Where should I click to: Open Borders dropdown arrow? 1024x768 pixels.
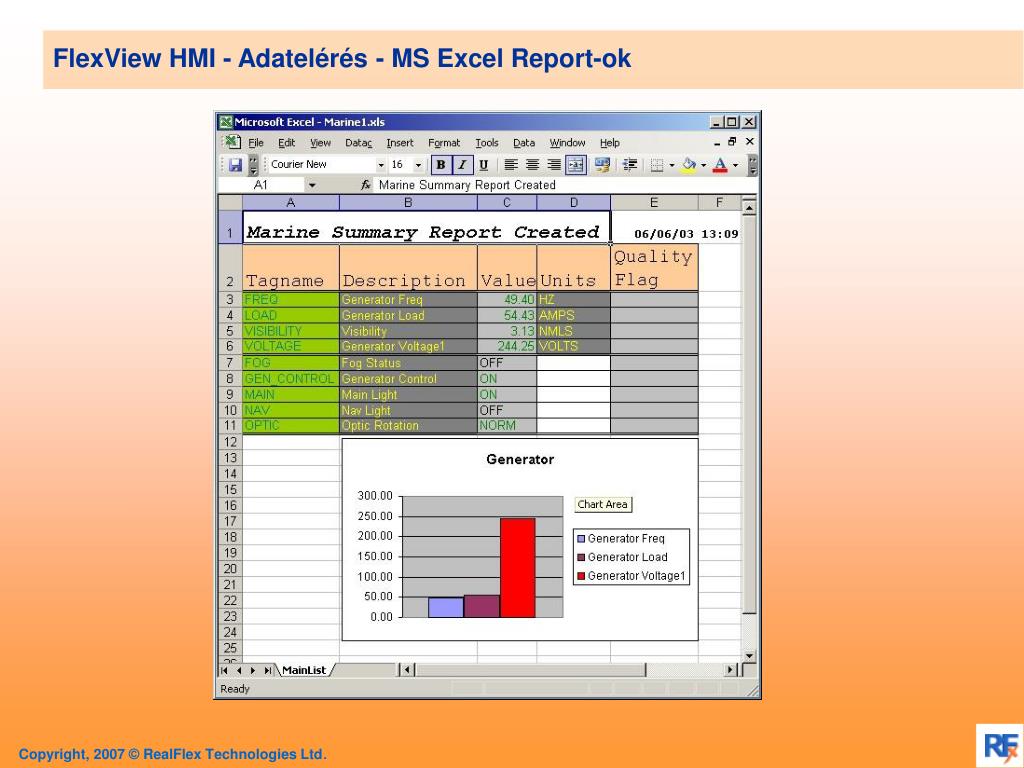tap(671, 165)
